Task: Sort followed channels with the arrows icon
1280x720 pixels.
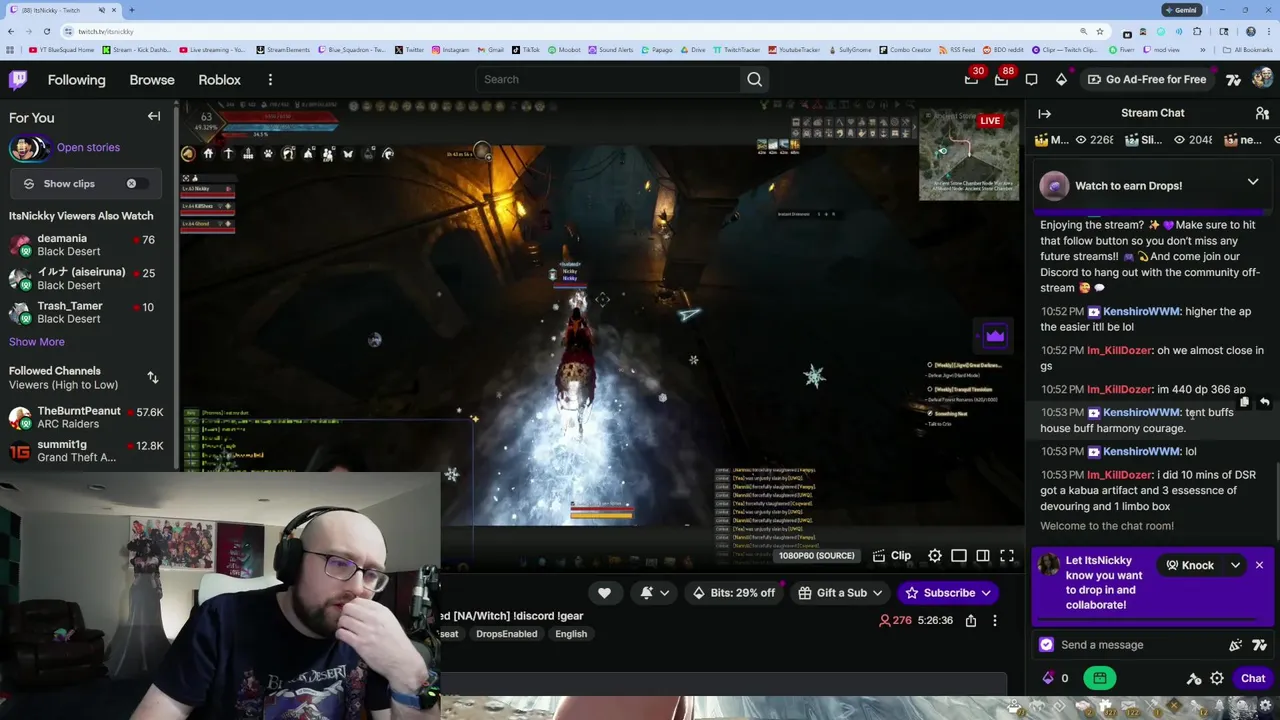Action: coord(153,377)
